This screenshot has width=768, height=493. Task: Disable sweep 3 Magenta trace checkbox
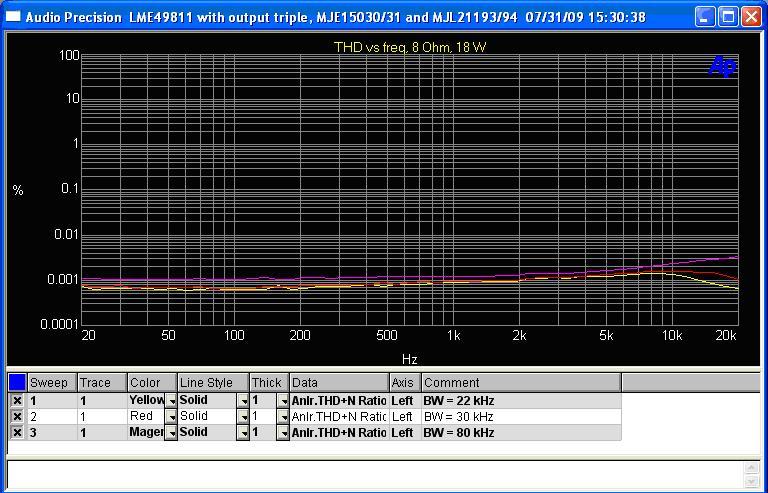click(x=17, y=433)
